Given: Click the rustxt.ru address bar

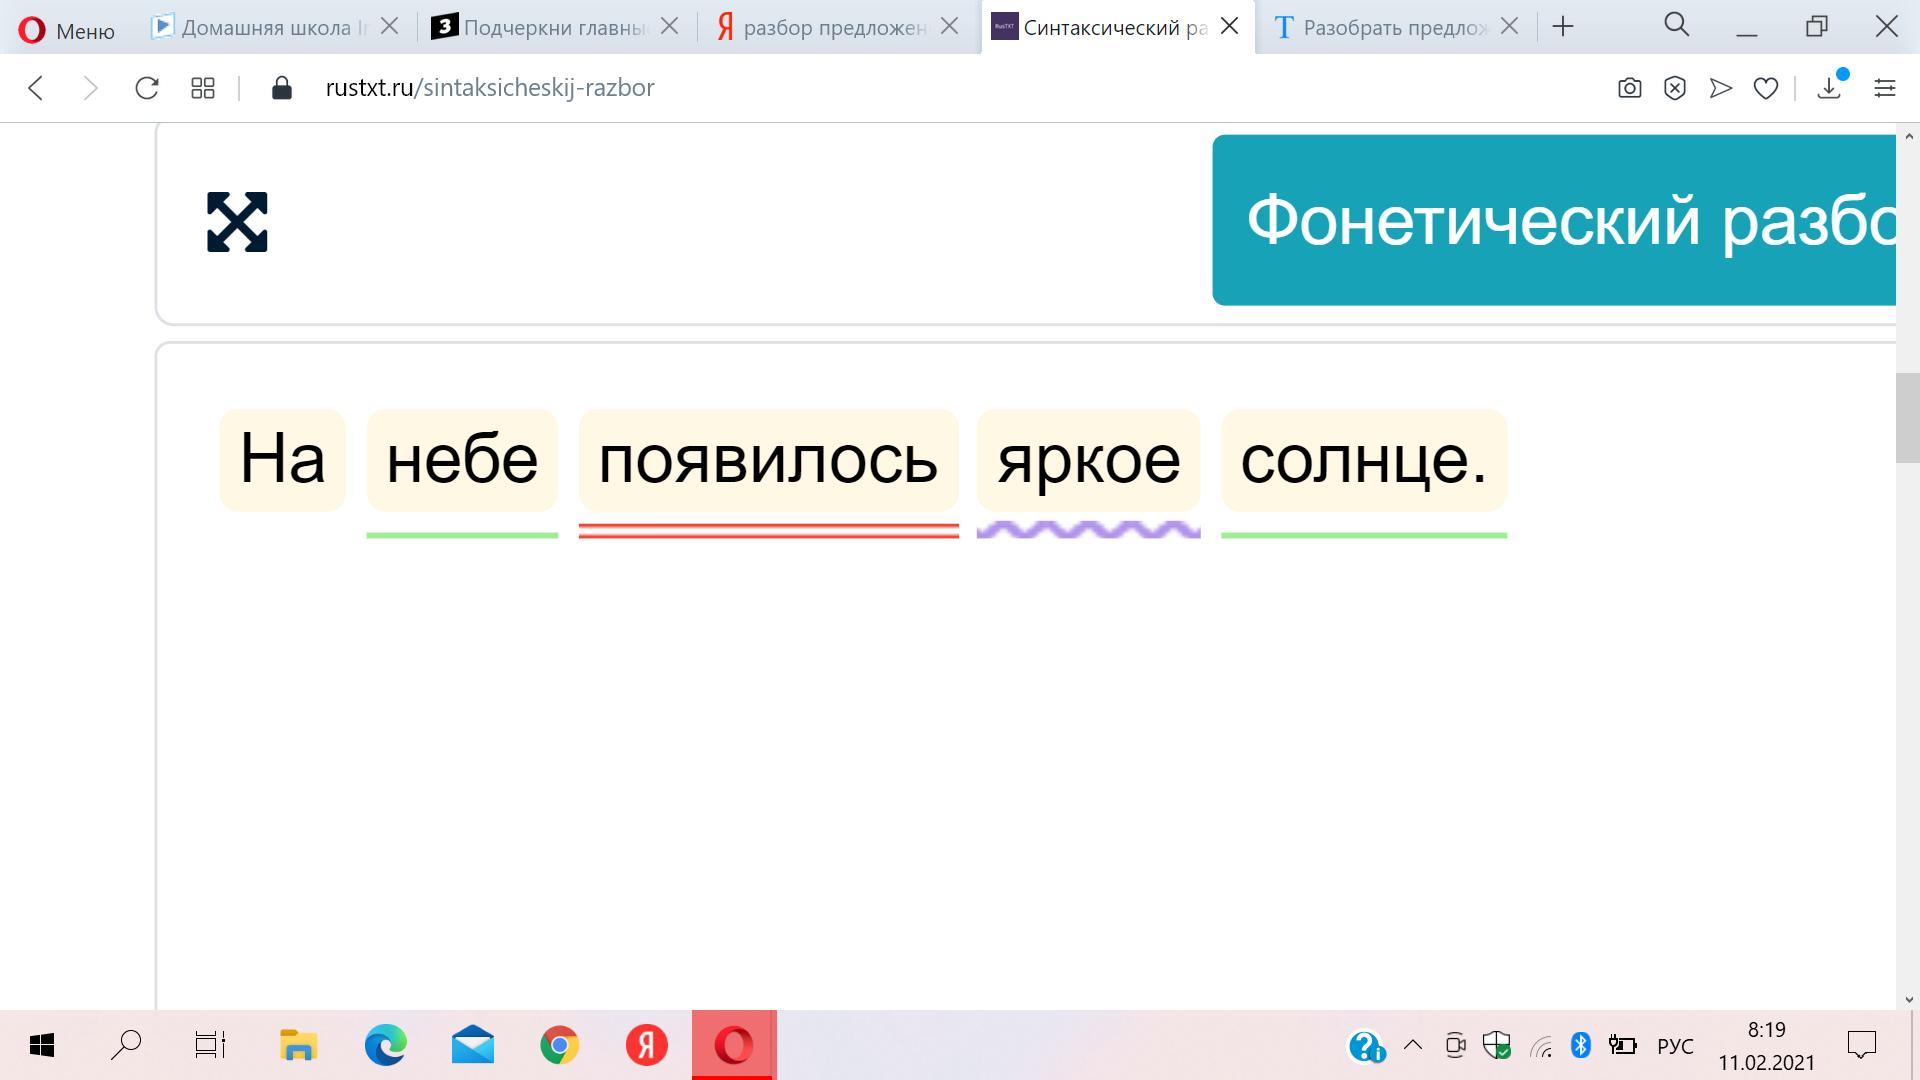Looking at the screenshot, I should pos(490,88).
